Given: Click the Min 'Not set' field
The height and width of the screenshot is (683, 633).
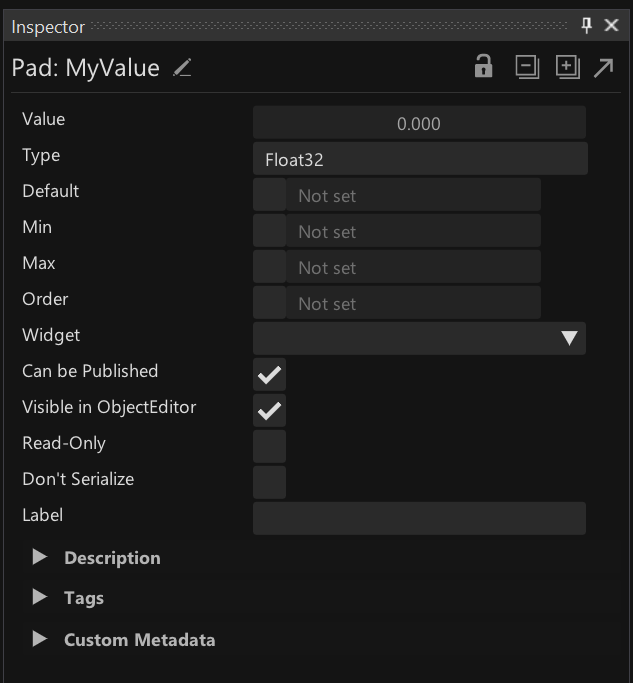Looking at the screenshot, I should (x=412, y=231).
